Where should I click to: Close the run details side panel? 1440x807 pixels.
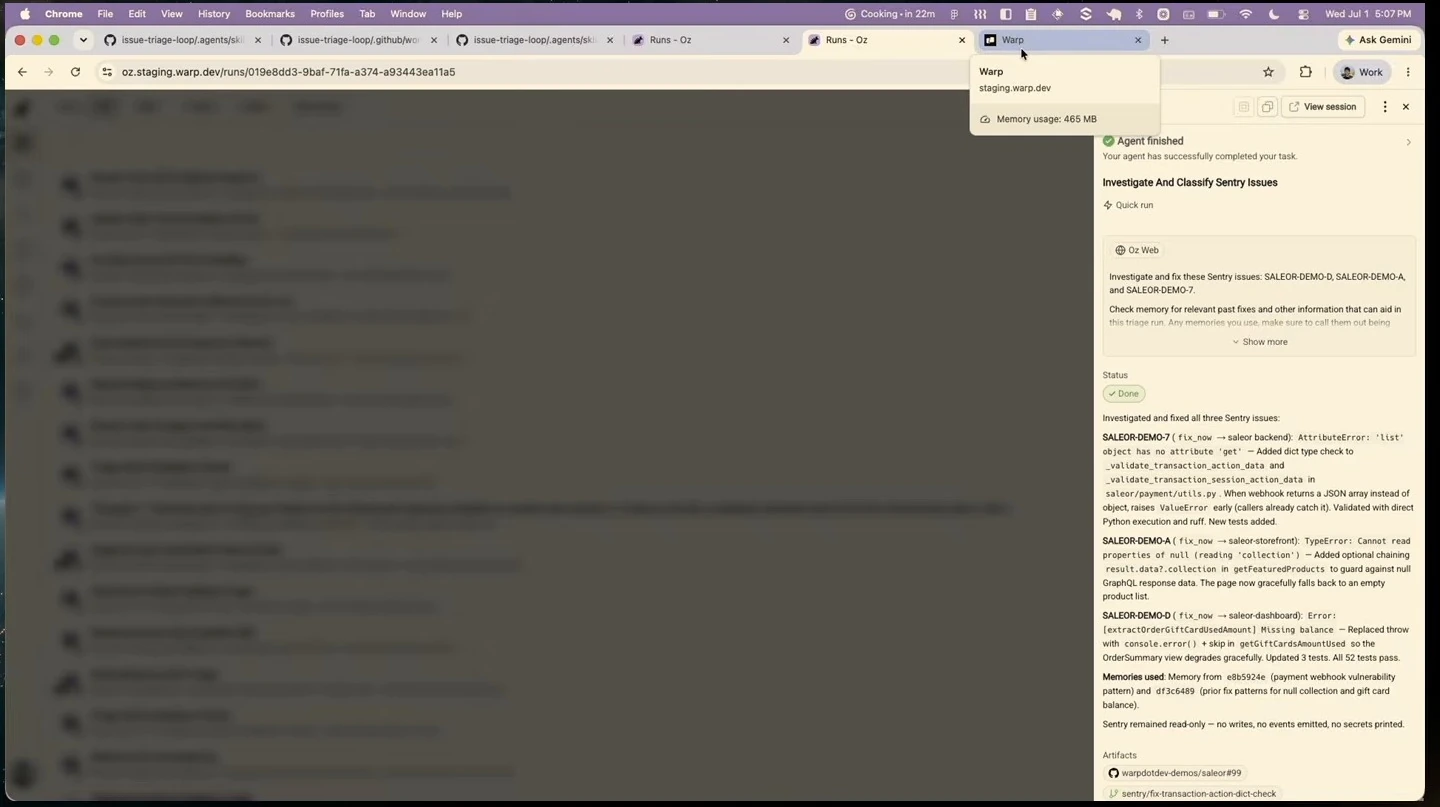(x=1406, y=107)
